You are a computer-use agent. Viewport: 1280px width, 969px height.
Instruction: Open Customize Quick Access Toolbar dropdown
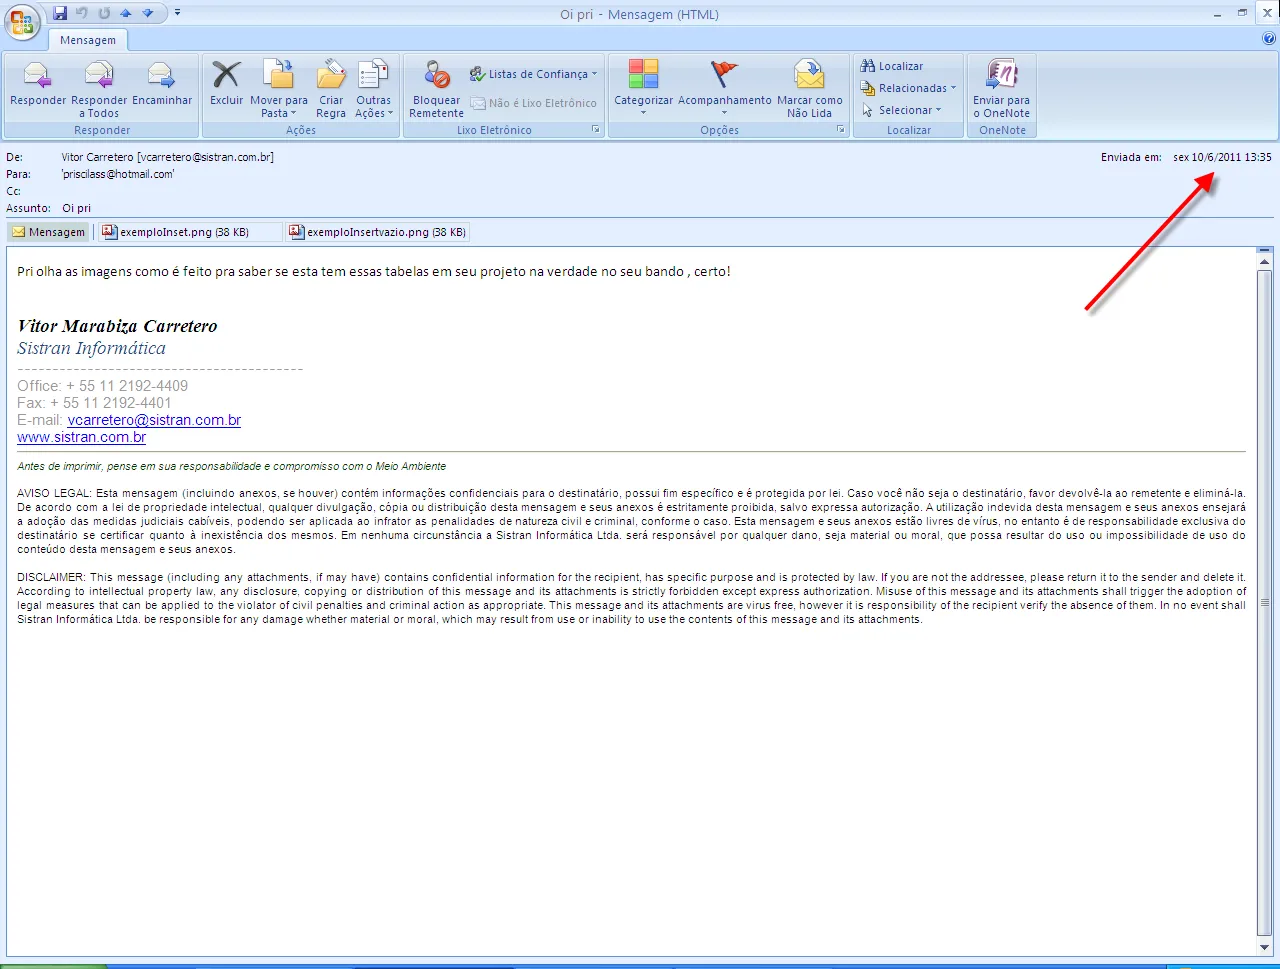click(x=177, y=13)
